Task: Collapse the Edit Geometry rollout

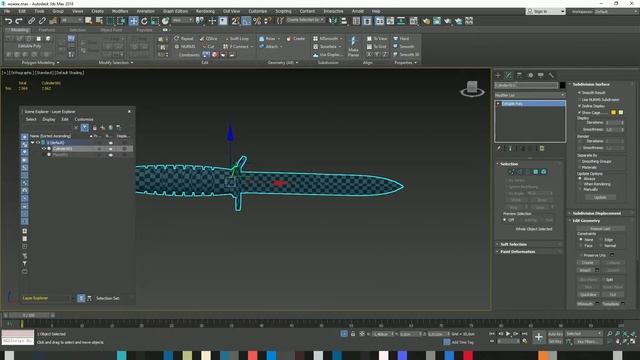Action: pos(586,220)
